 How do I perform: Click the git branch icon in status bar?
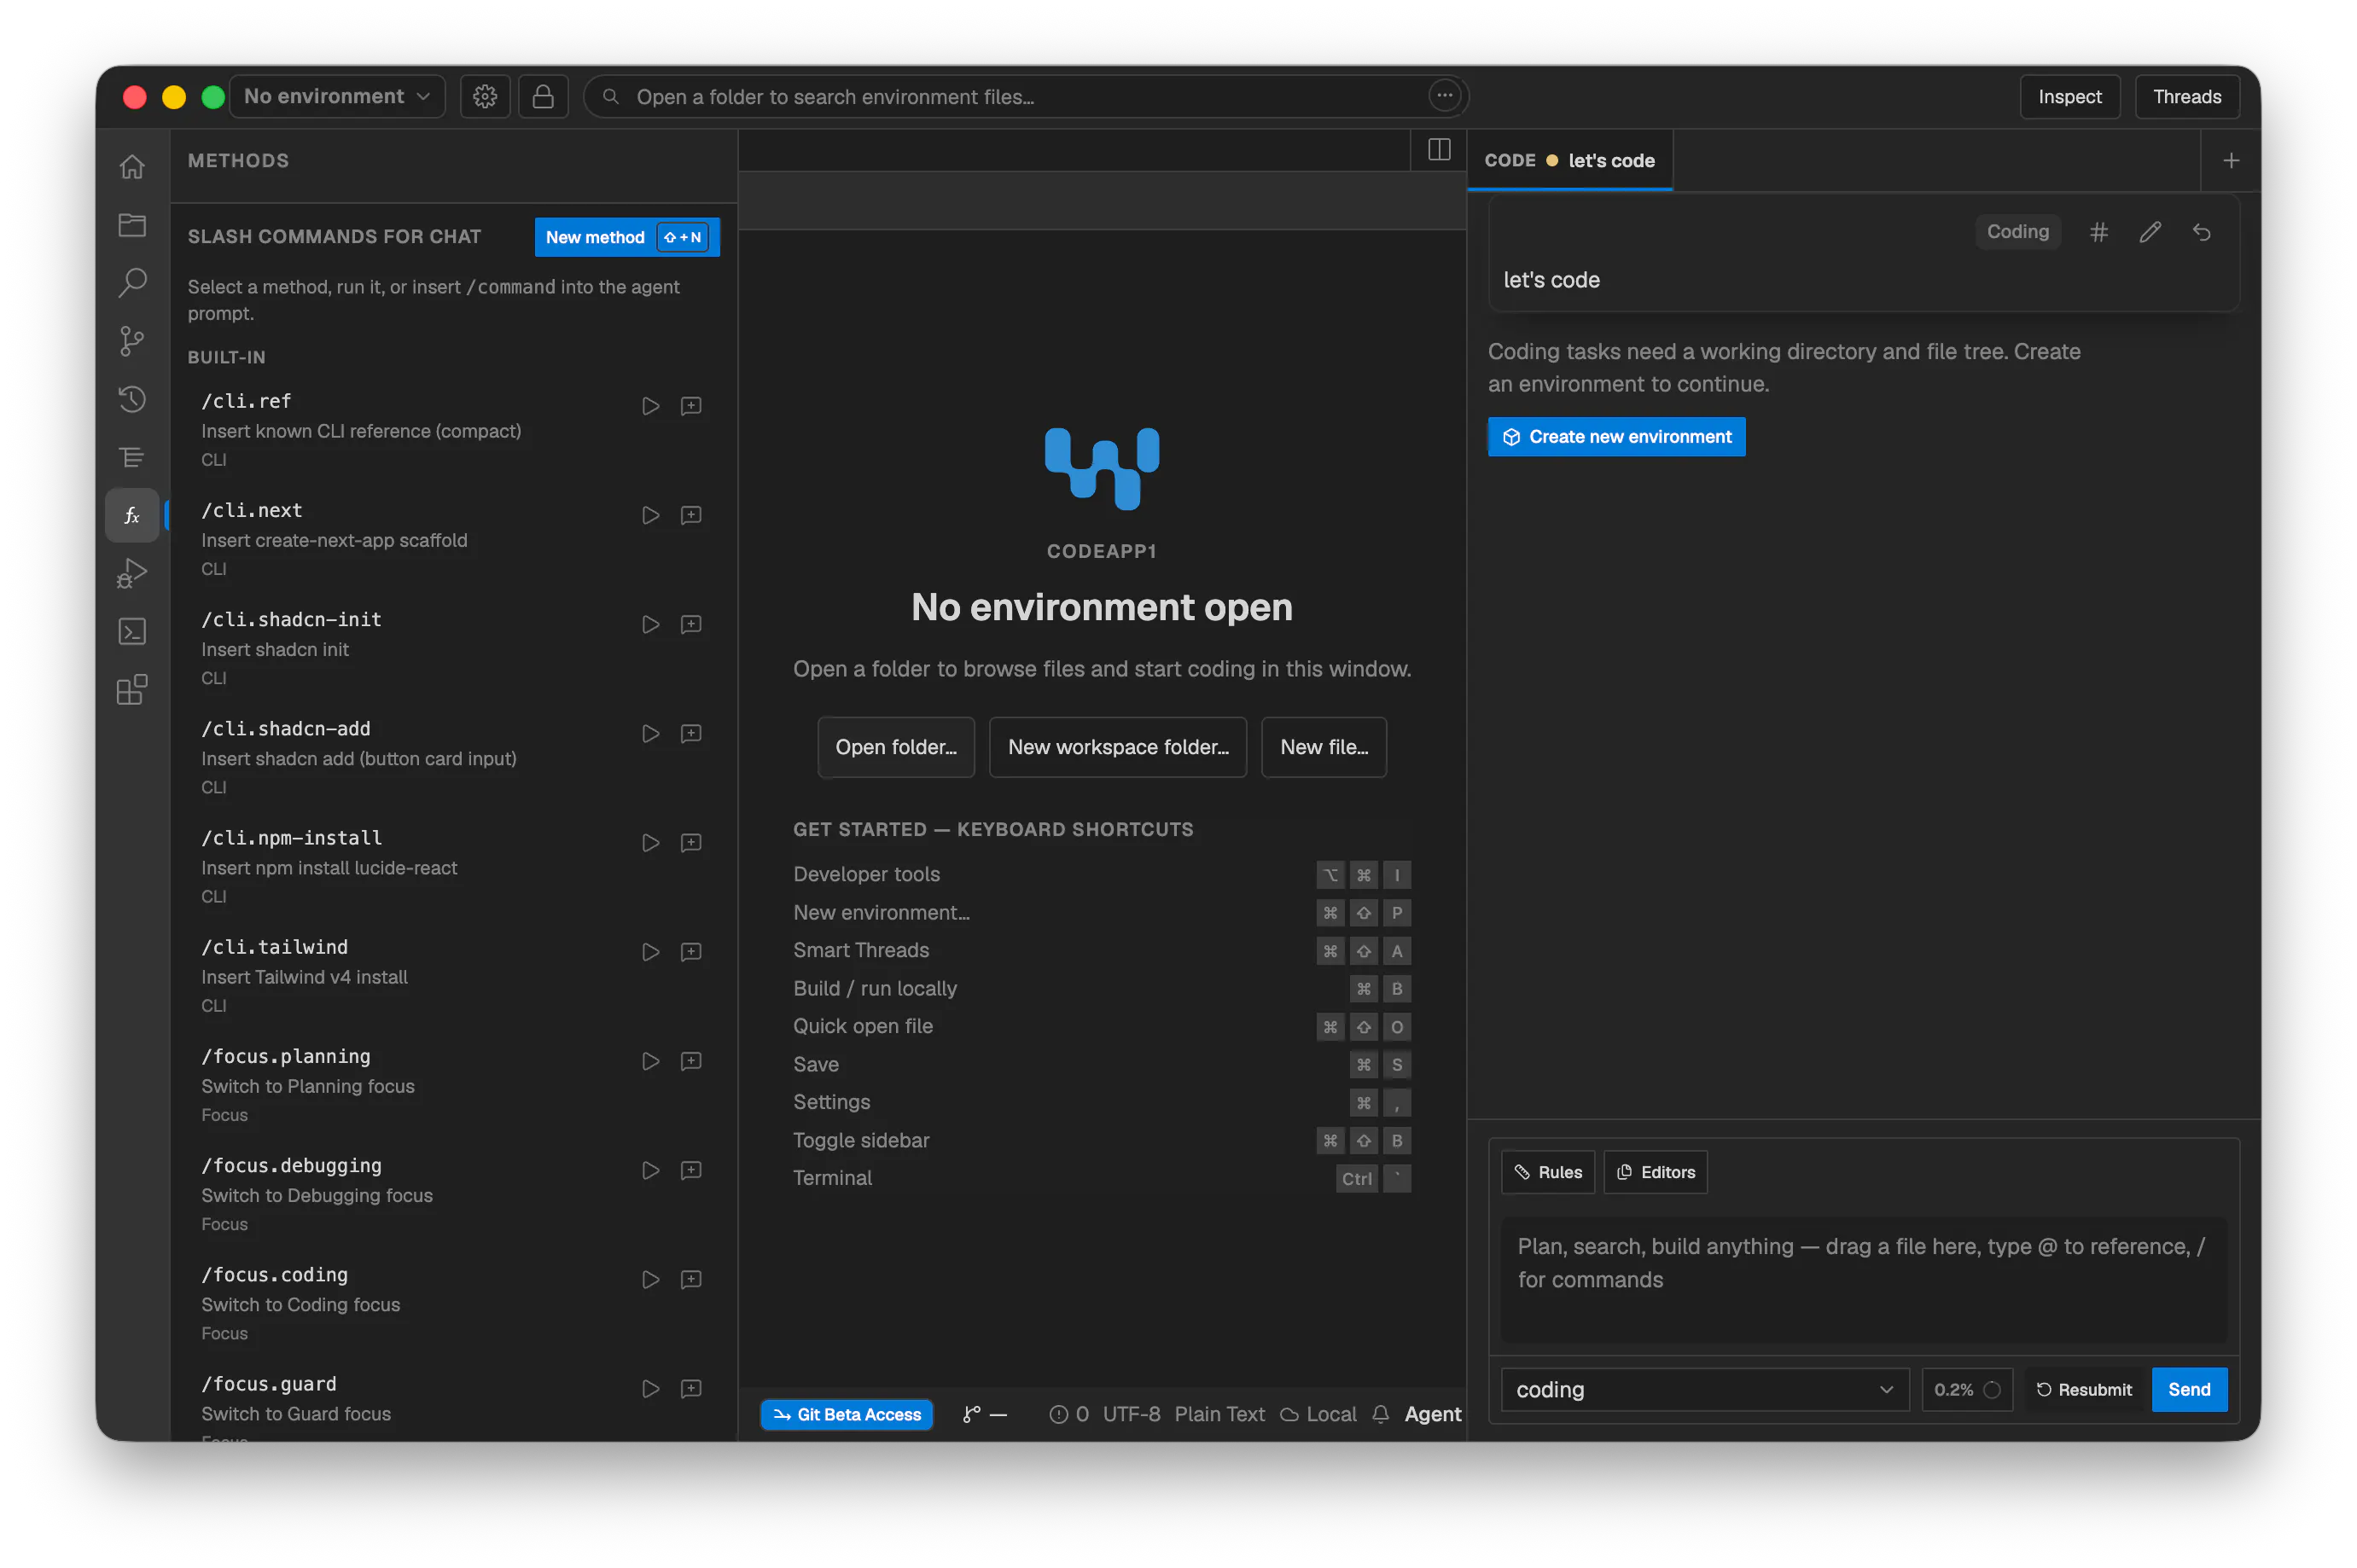click(x=984, y=1414)
